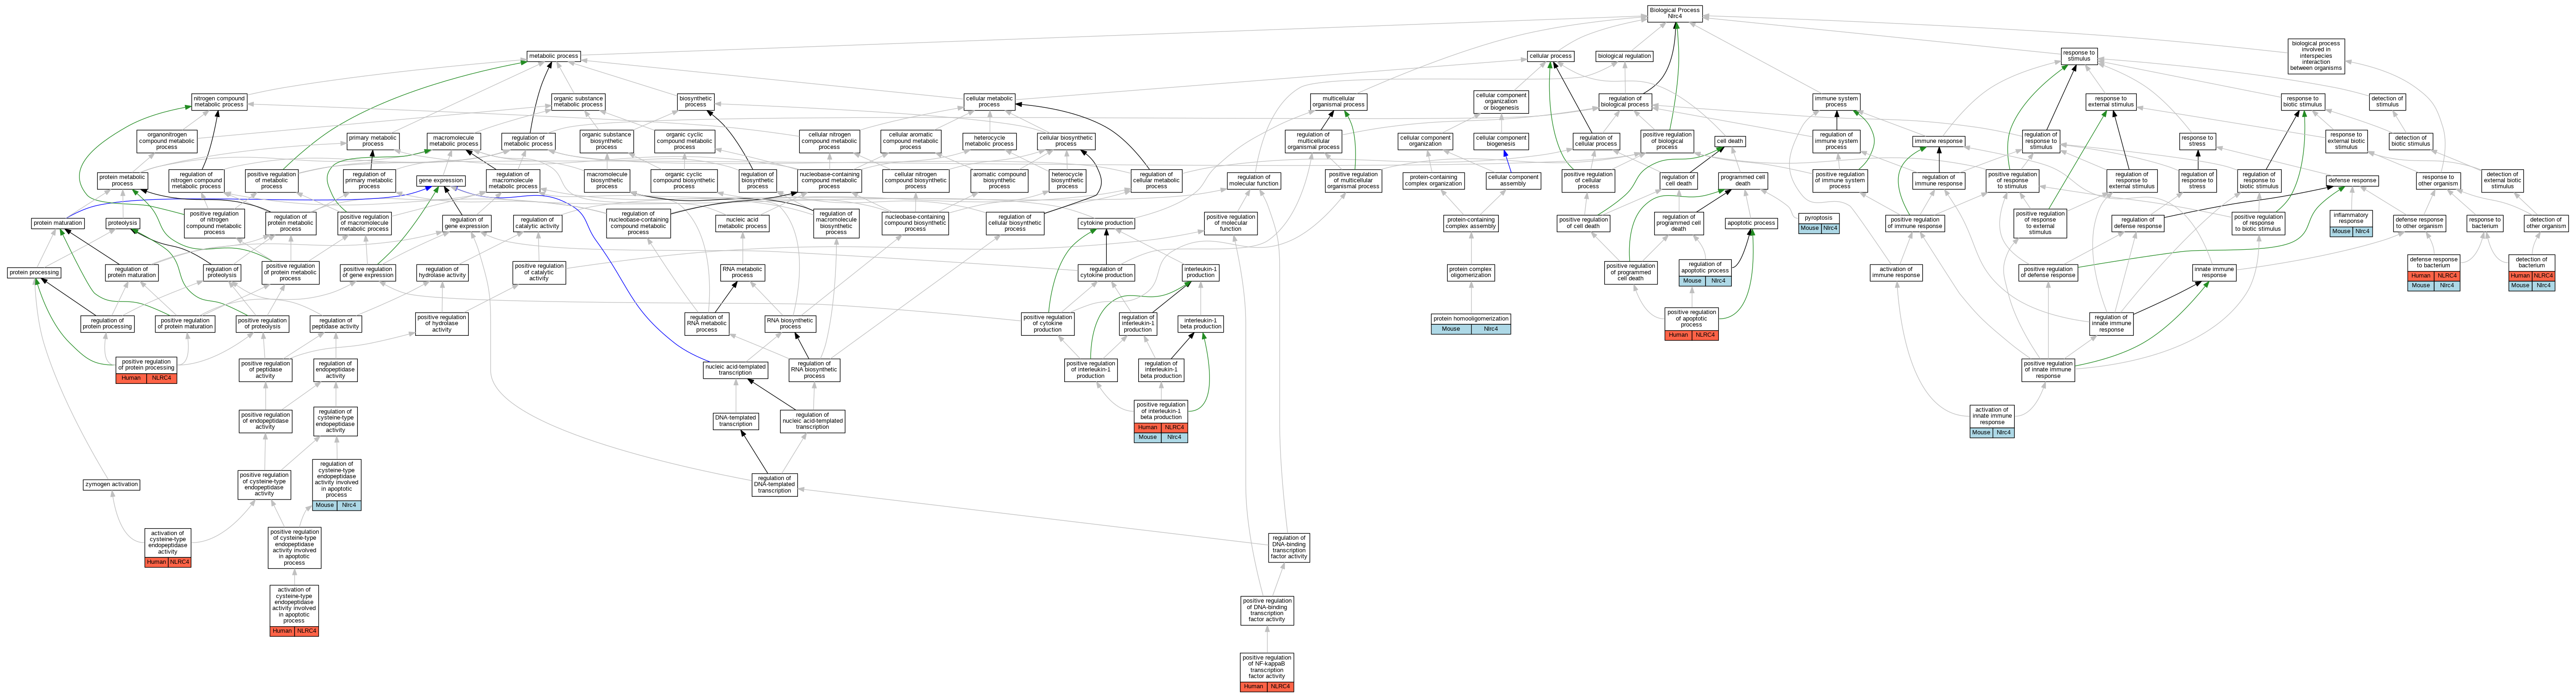Screen dimensions: 2576x697
Task: Click the 'innate immune response' node
Action: click(x=2214, y=272)
